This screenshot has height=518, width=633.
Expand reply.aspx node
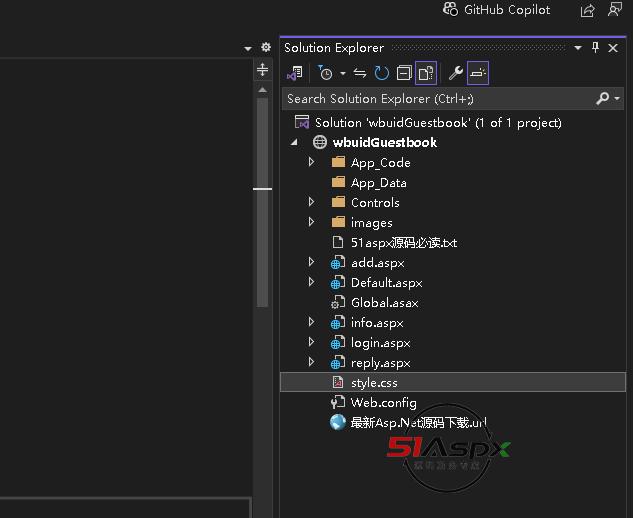pyautogui.click(x=311, y=362)
